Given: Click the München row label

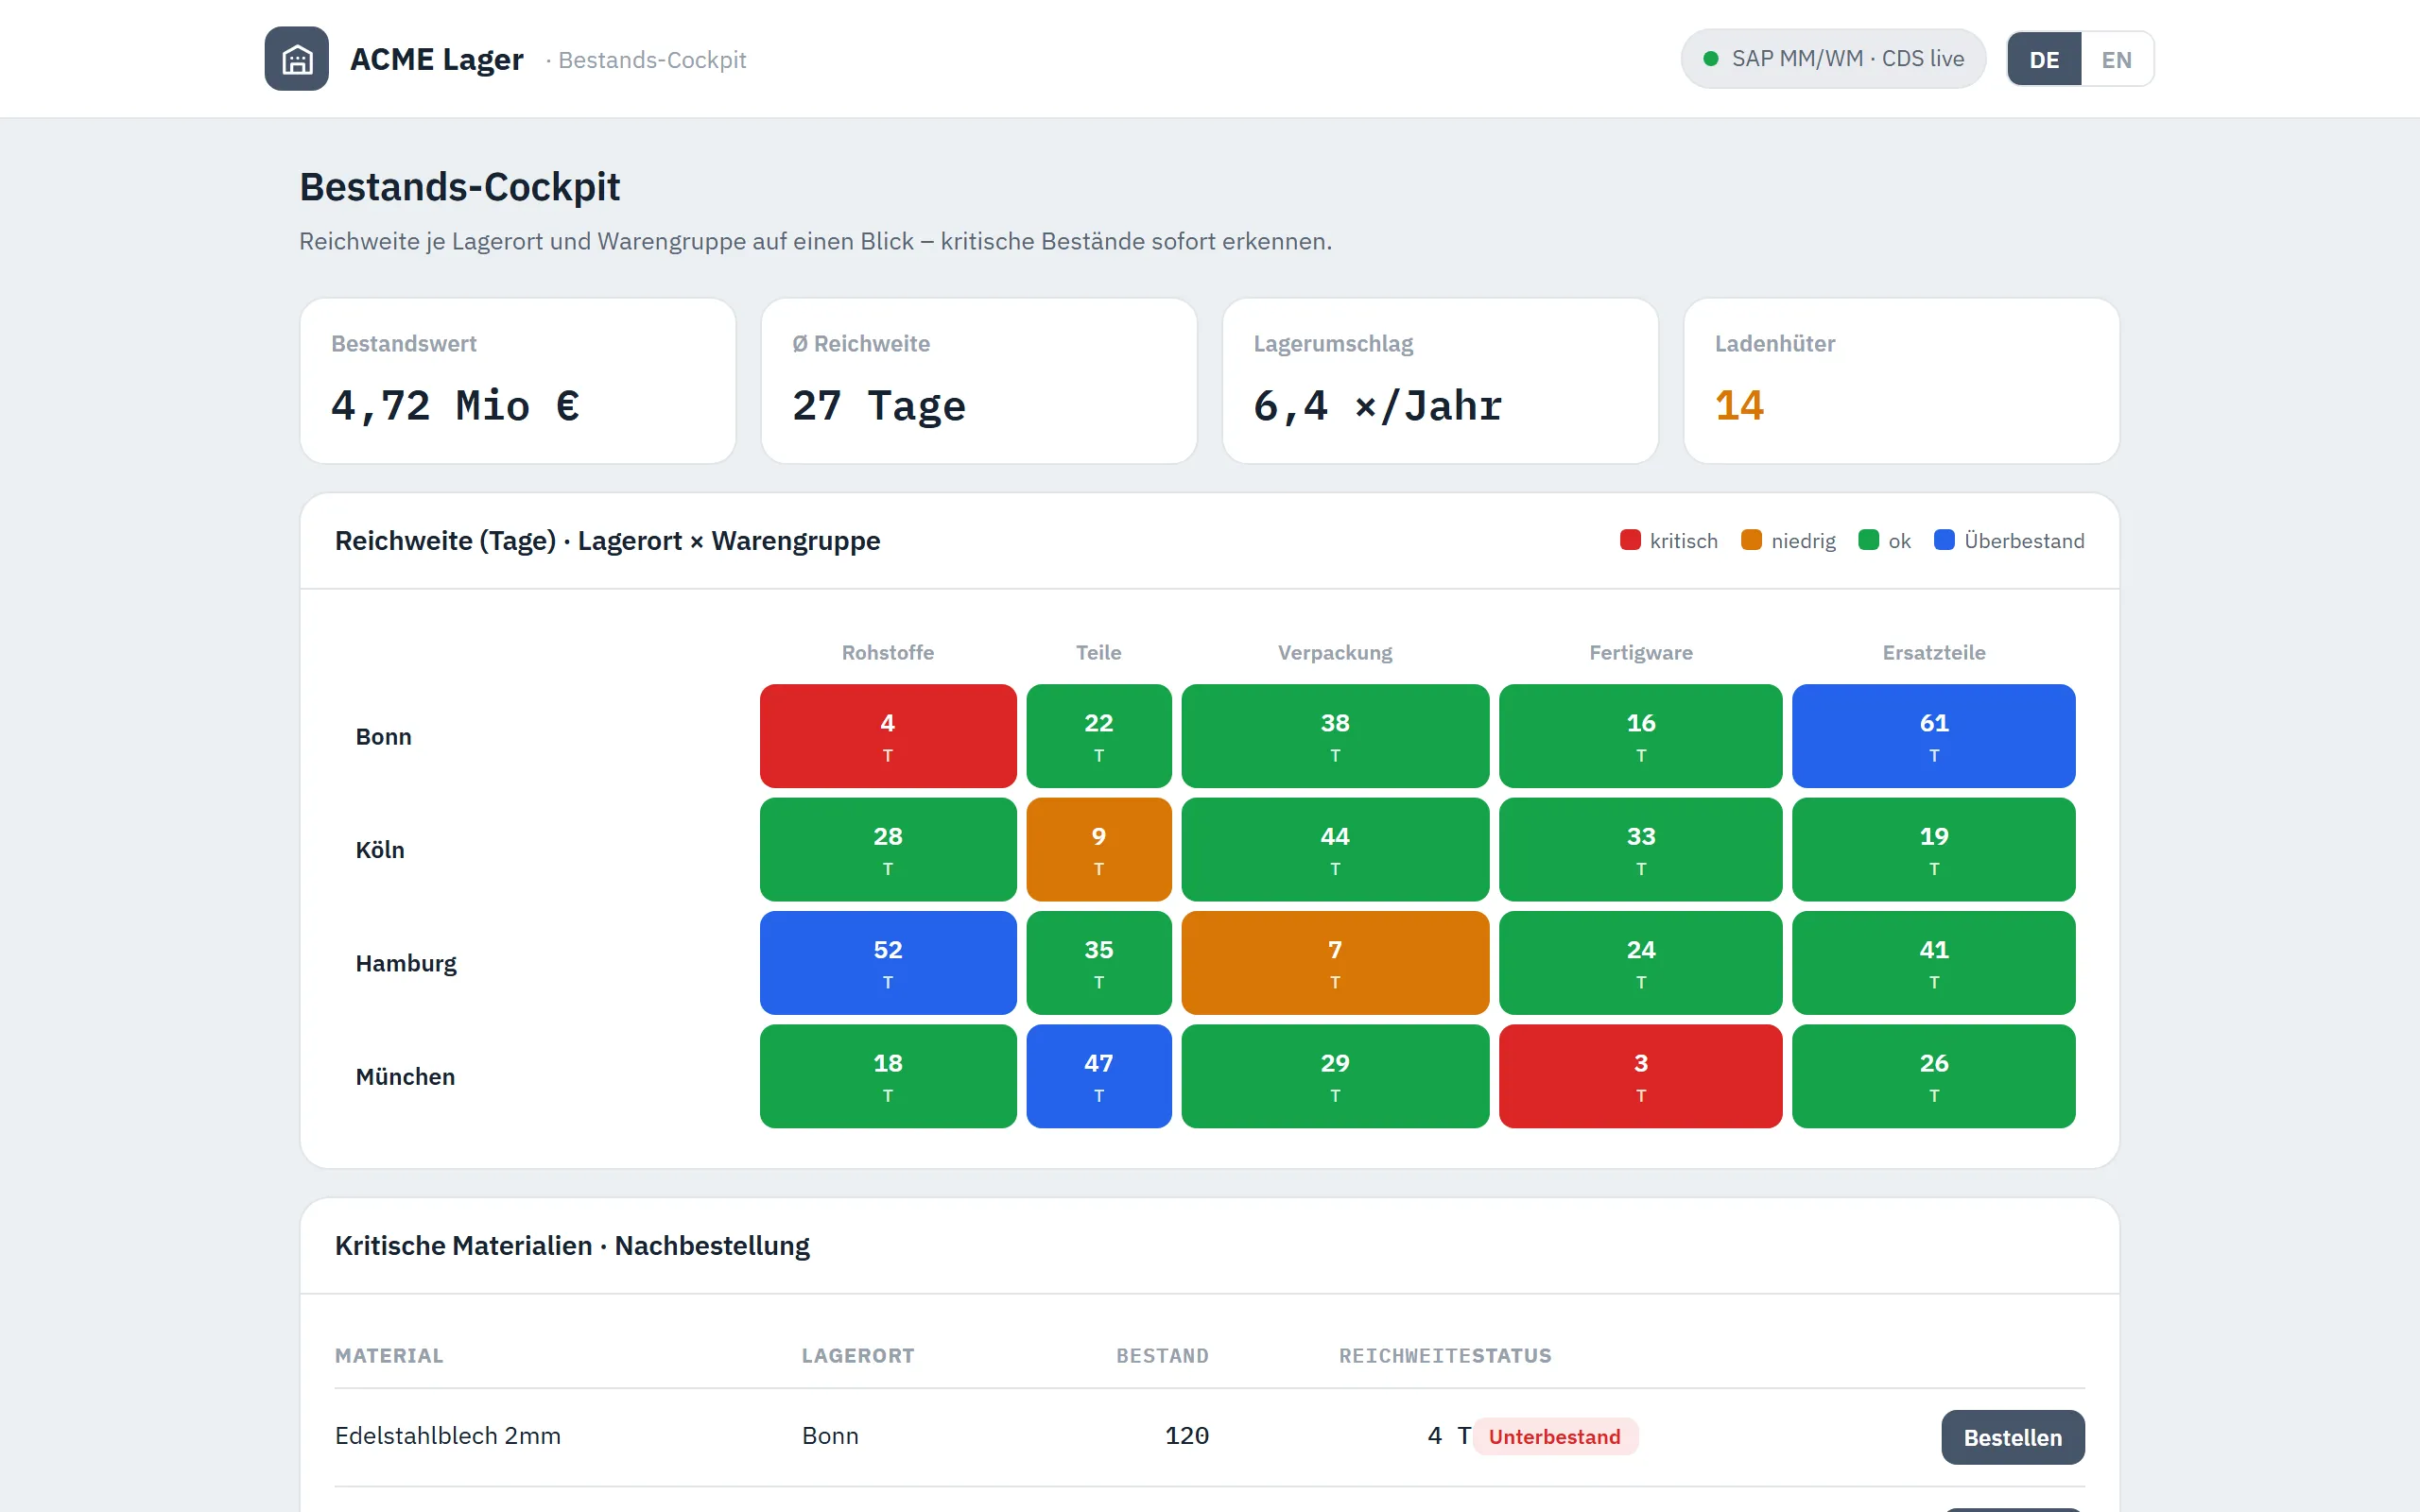Looking at the screenshot, I should (405, 1076).
